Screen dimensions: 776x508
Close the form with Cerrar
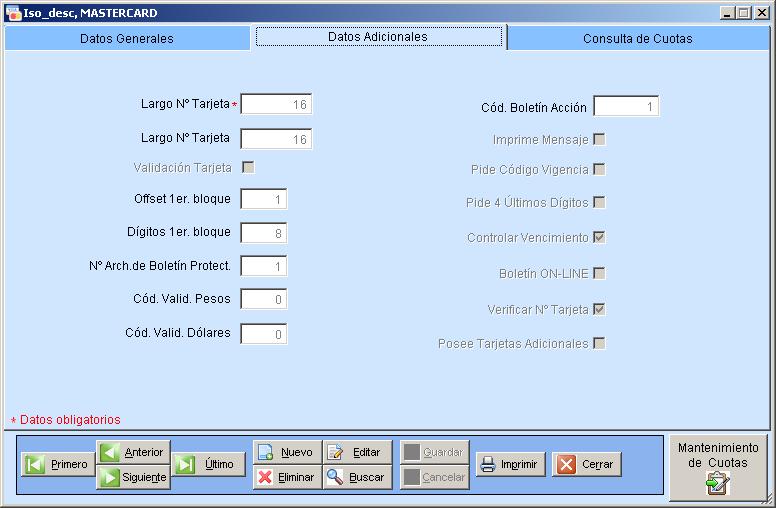(587, 464)
